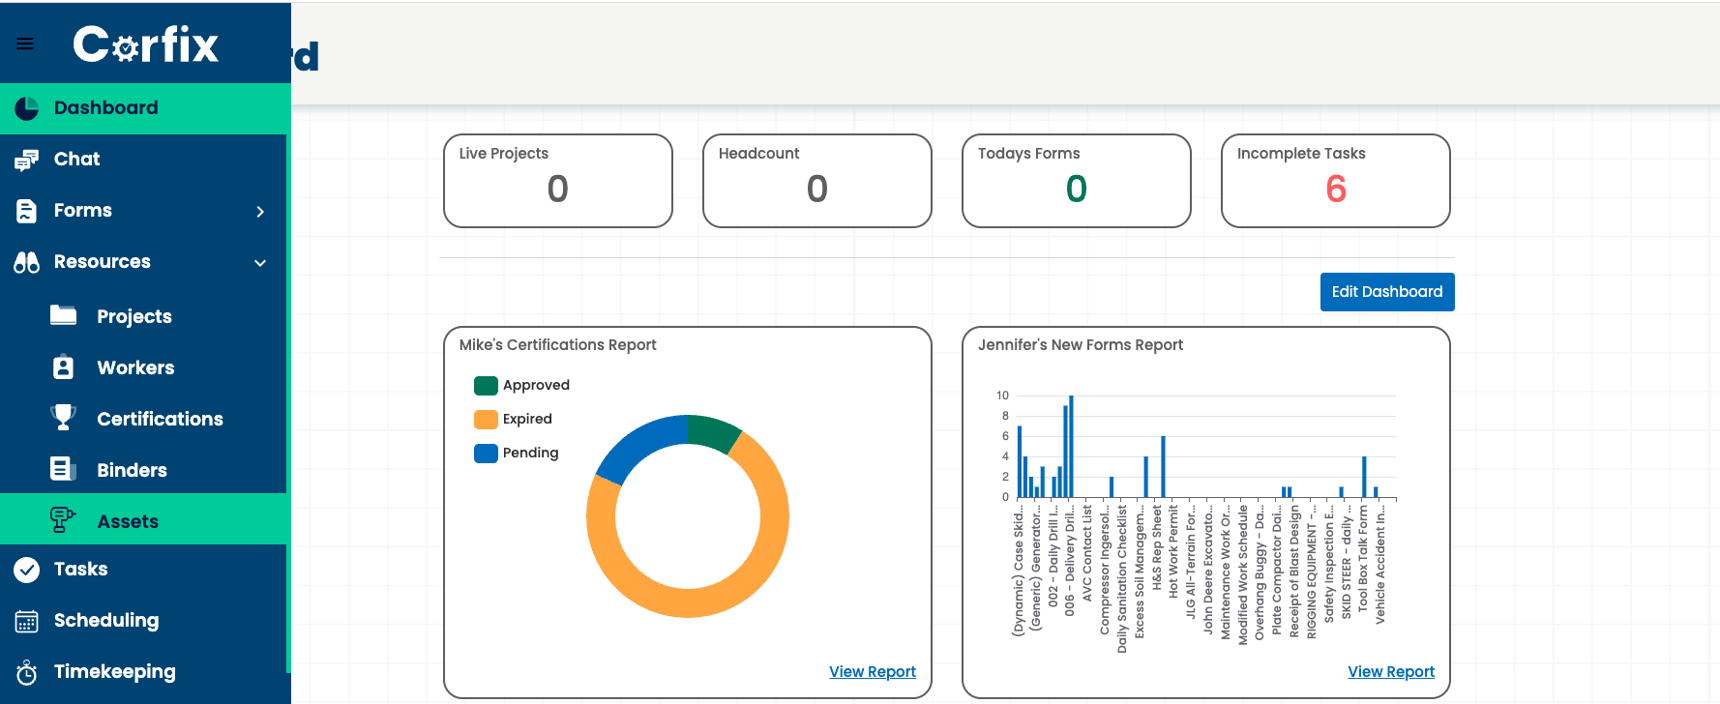Click the Workers badge icon
The image size is (1720, 704).
pyautogui.click(x=63, y=368)
